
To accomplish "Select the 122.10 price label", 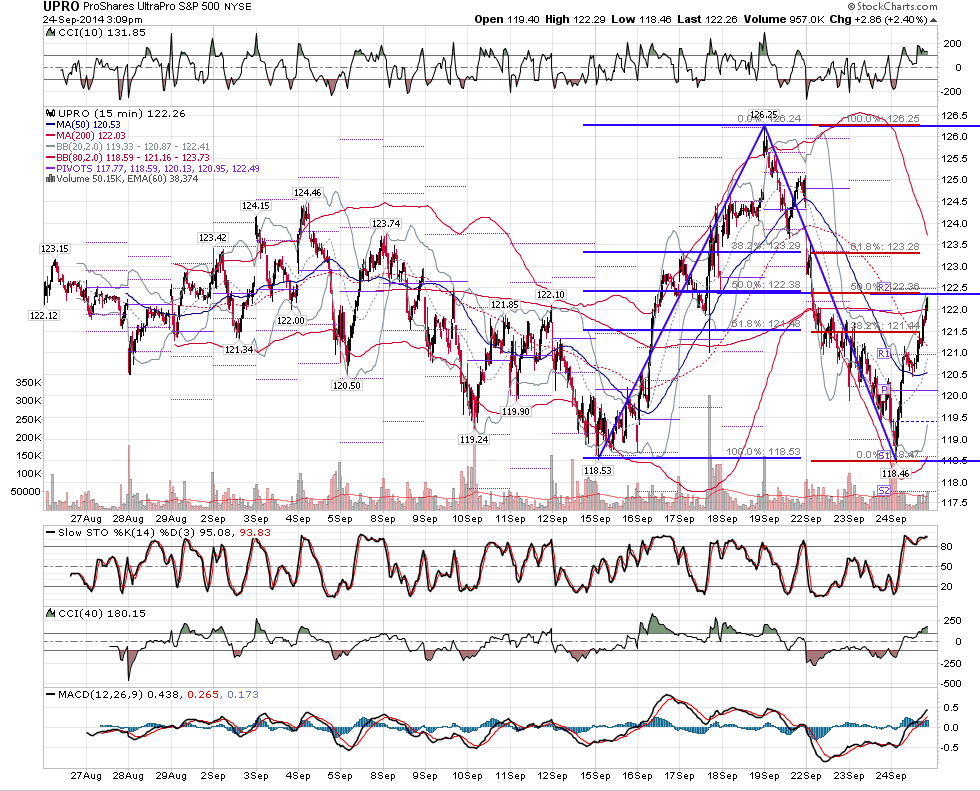I will (x=551, y=294).
